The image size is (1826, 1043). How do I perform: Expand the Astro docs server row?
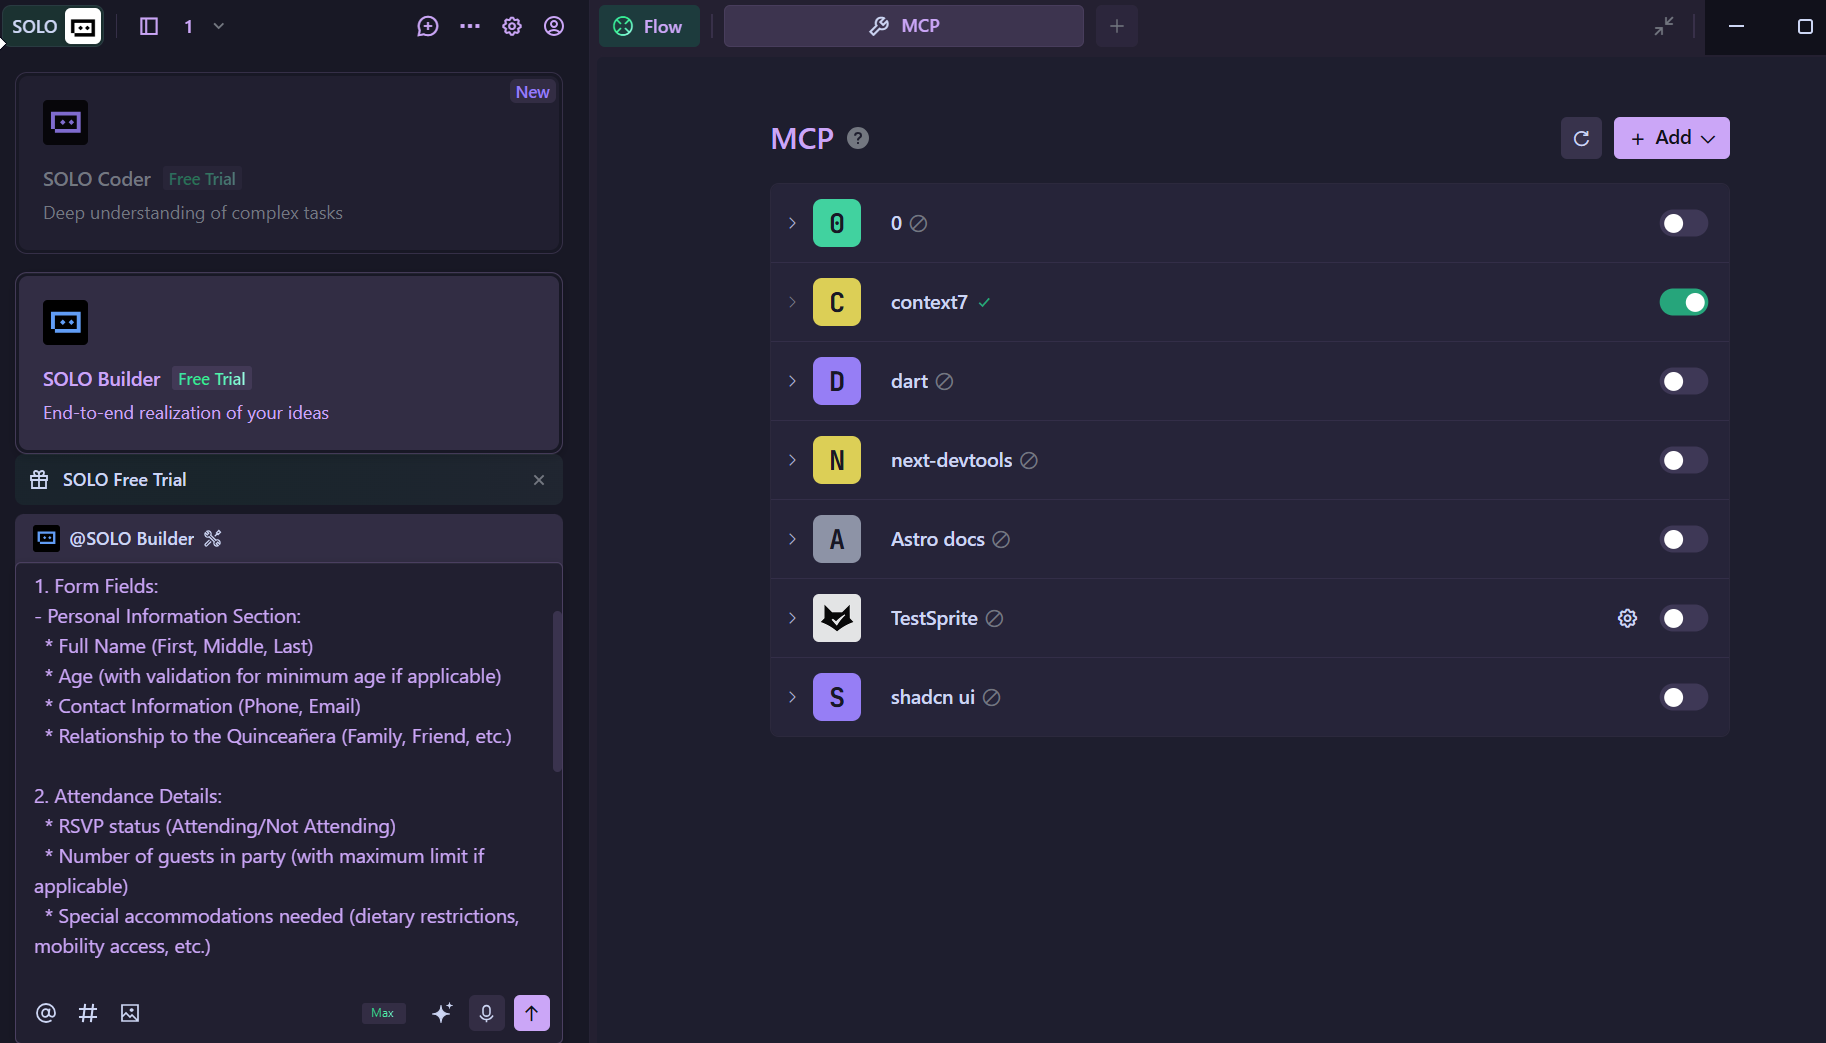pos(792,539)
